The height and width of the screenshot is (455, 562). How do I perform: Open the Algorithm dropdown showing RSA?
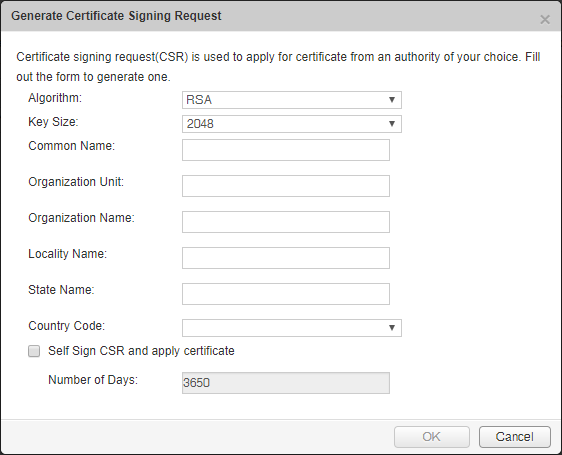coord(292,100)
